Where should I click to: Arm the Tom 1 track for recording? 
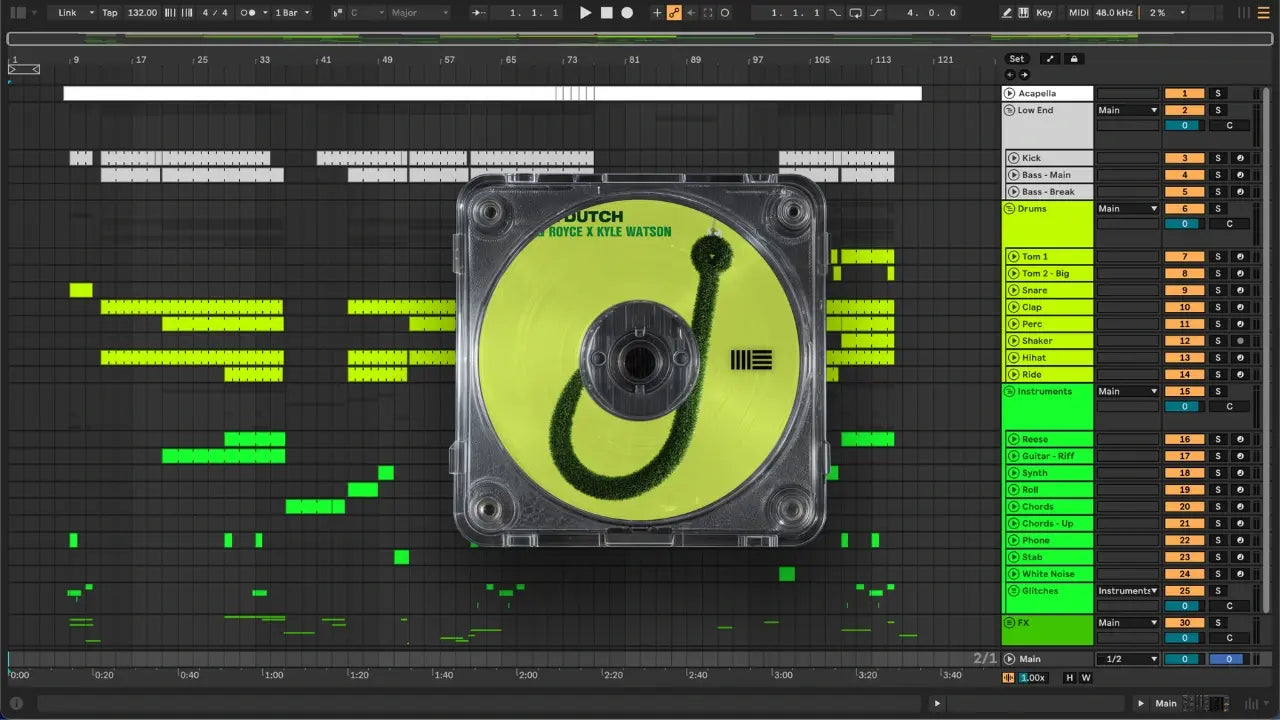pos(1240,257)
